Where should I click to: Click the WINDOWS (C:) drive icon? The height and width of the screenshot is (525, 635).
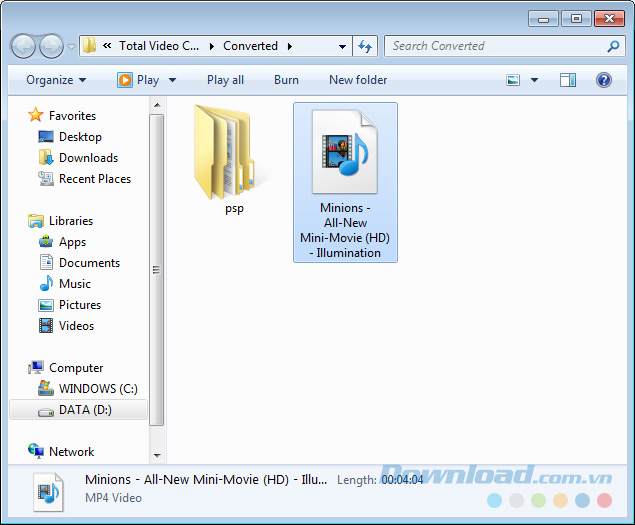(x=46, y=388)
